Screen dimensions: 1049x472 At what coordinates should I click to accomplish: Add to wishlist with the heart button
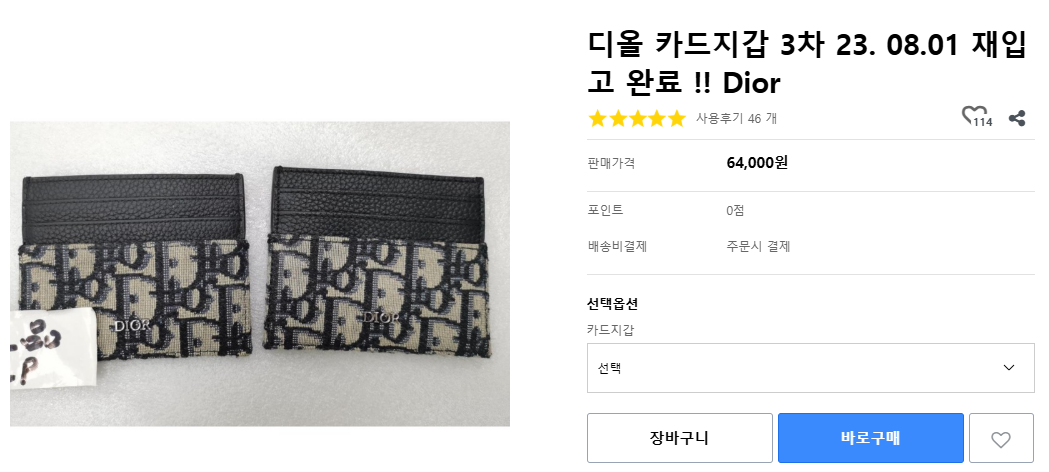tap(1000, 439)
